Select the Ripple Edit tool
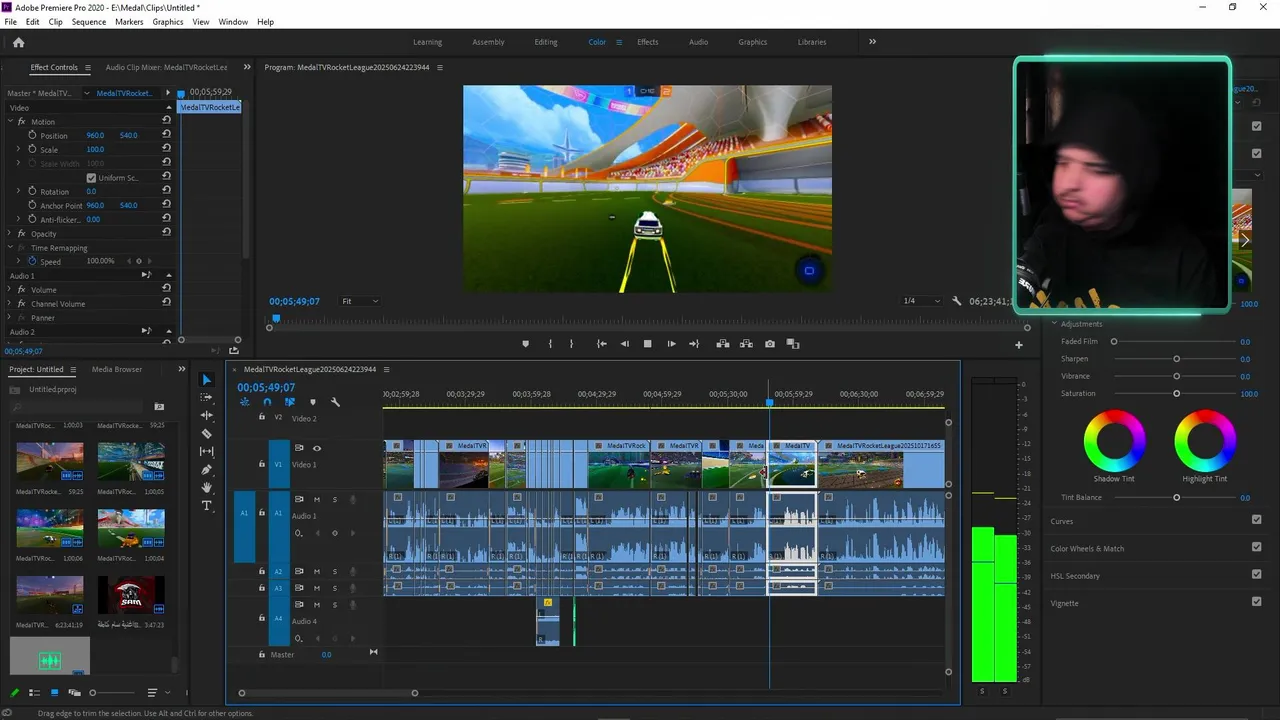The height and width of the screenshot is (720, 1280). point(207,415)
